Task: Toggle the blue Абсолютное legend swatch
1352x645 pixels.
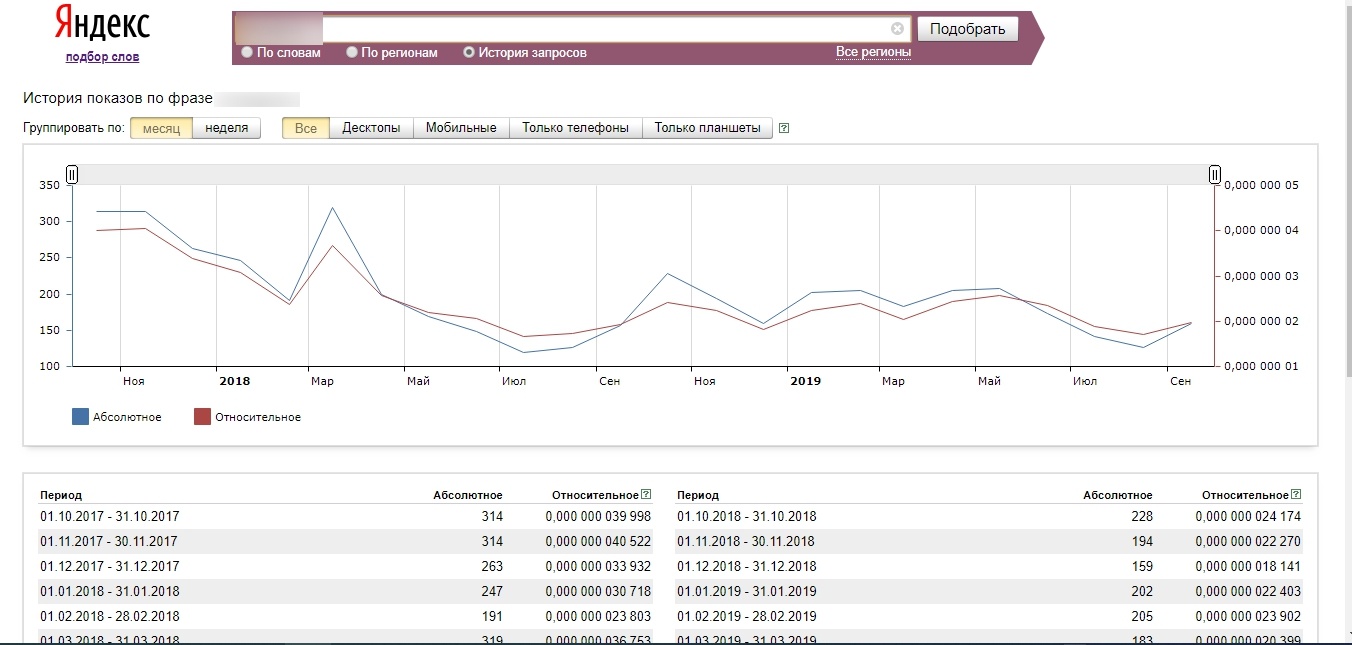Action: click(81, 417)
